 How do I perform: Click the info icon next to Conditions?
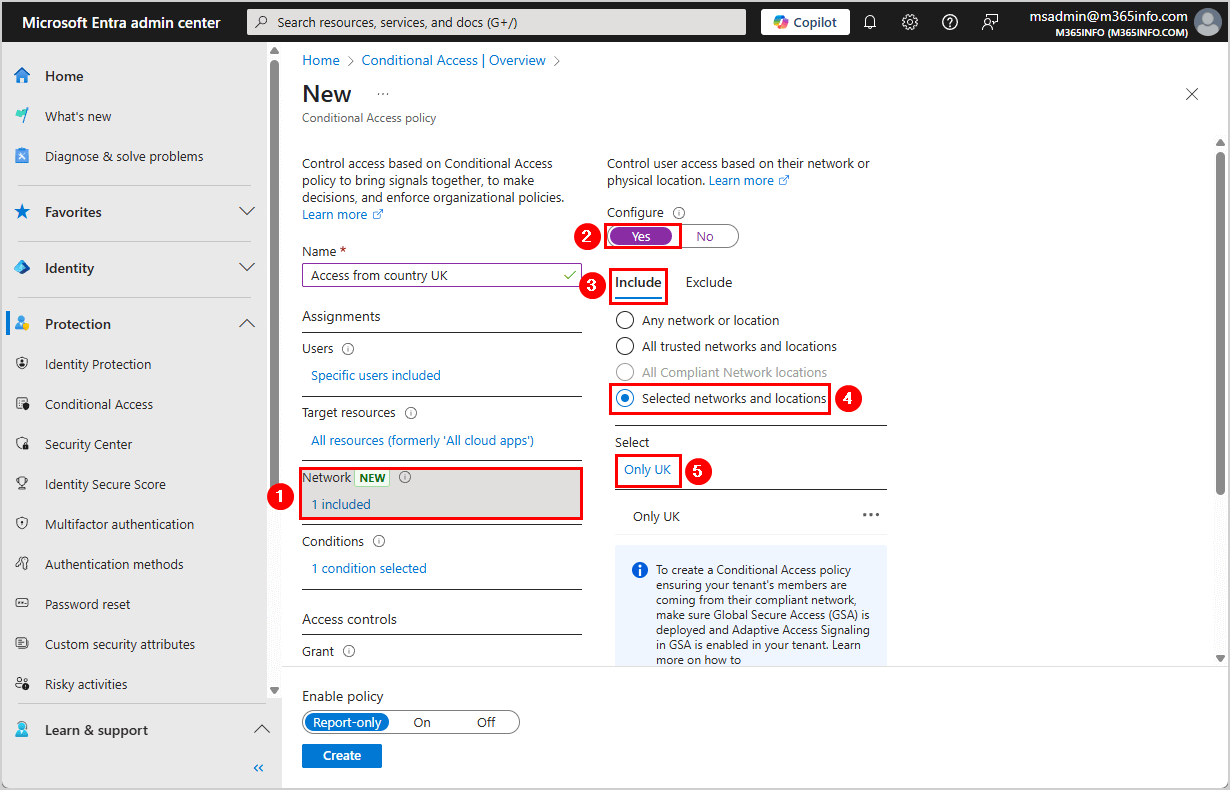379,541
